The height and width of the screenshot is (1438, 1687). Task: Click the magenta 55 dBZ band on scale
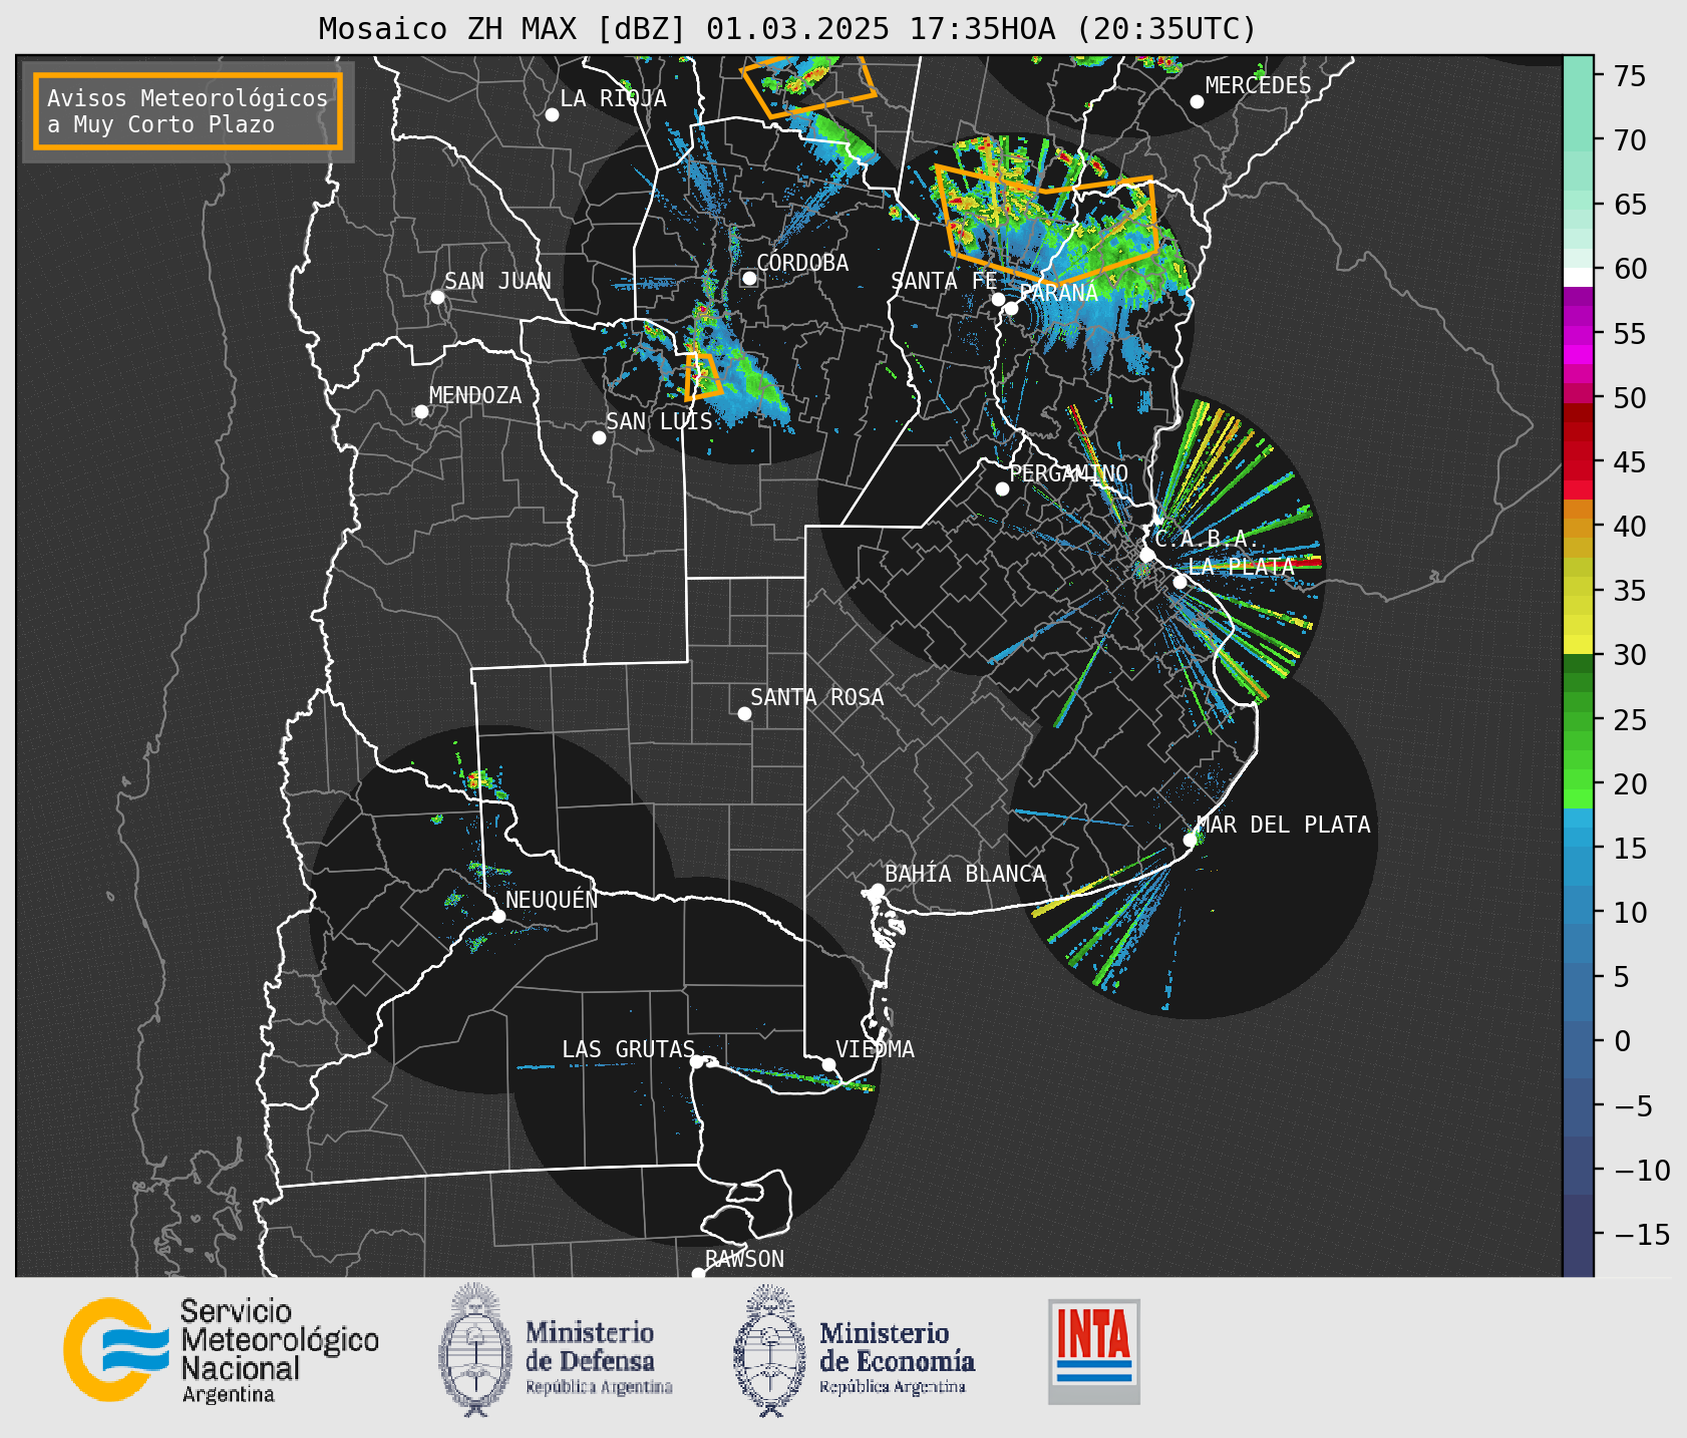coord(1578,334)
